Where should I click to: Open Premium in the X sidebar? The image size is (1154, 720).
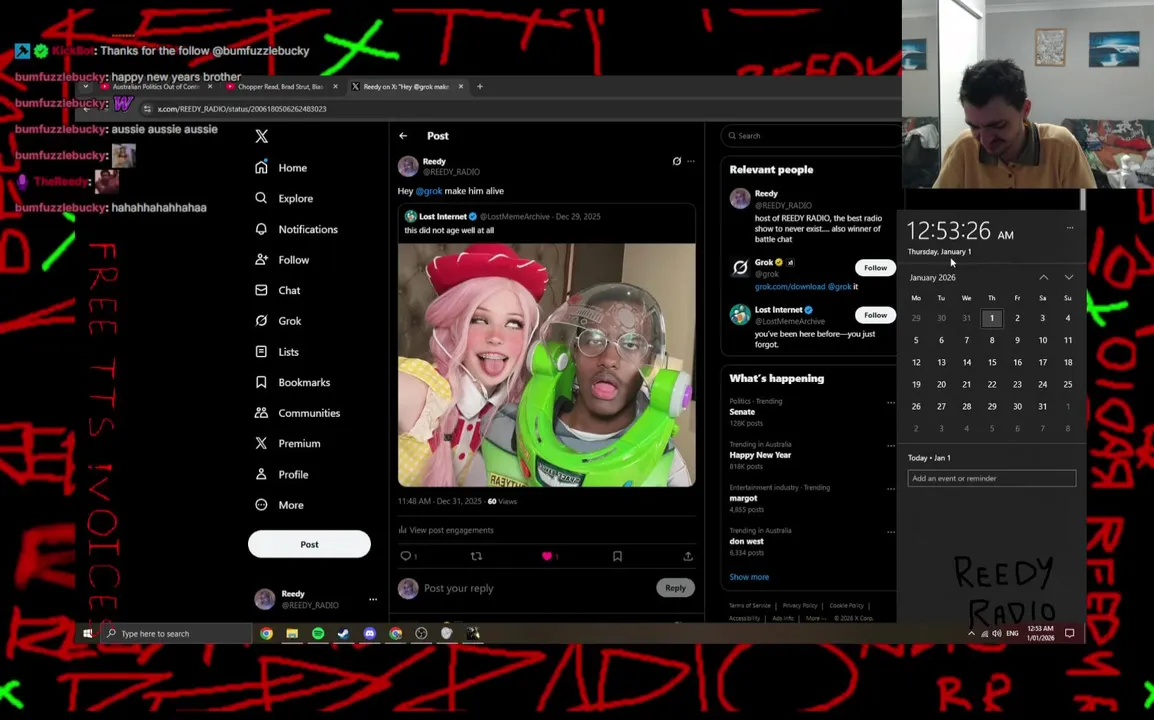pos(287,443)
